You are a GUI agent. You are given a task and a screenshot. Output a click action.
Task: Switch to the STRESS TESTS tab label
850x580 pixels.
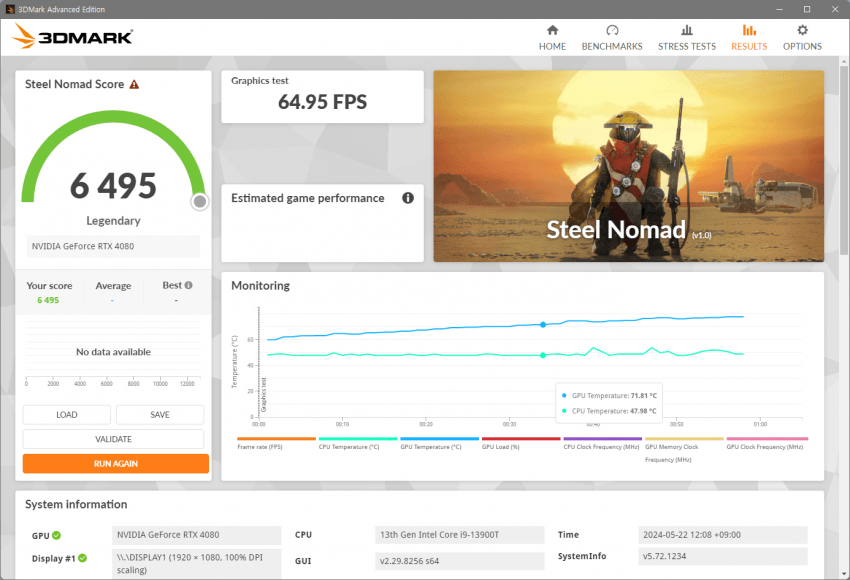(x=687, y=47)
